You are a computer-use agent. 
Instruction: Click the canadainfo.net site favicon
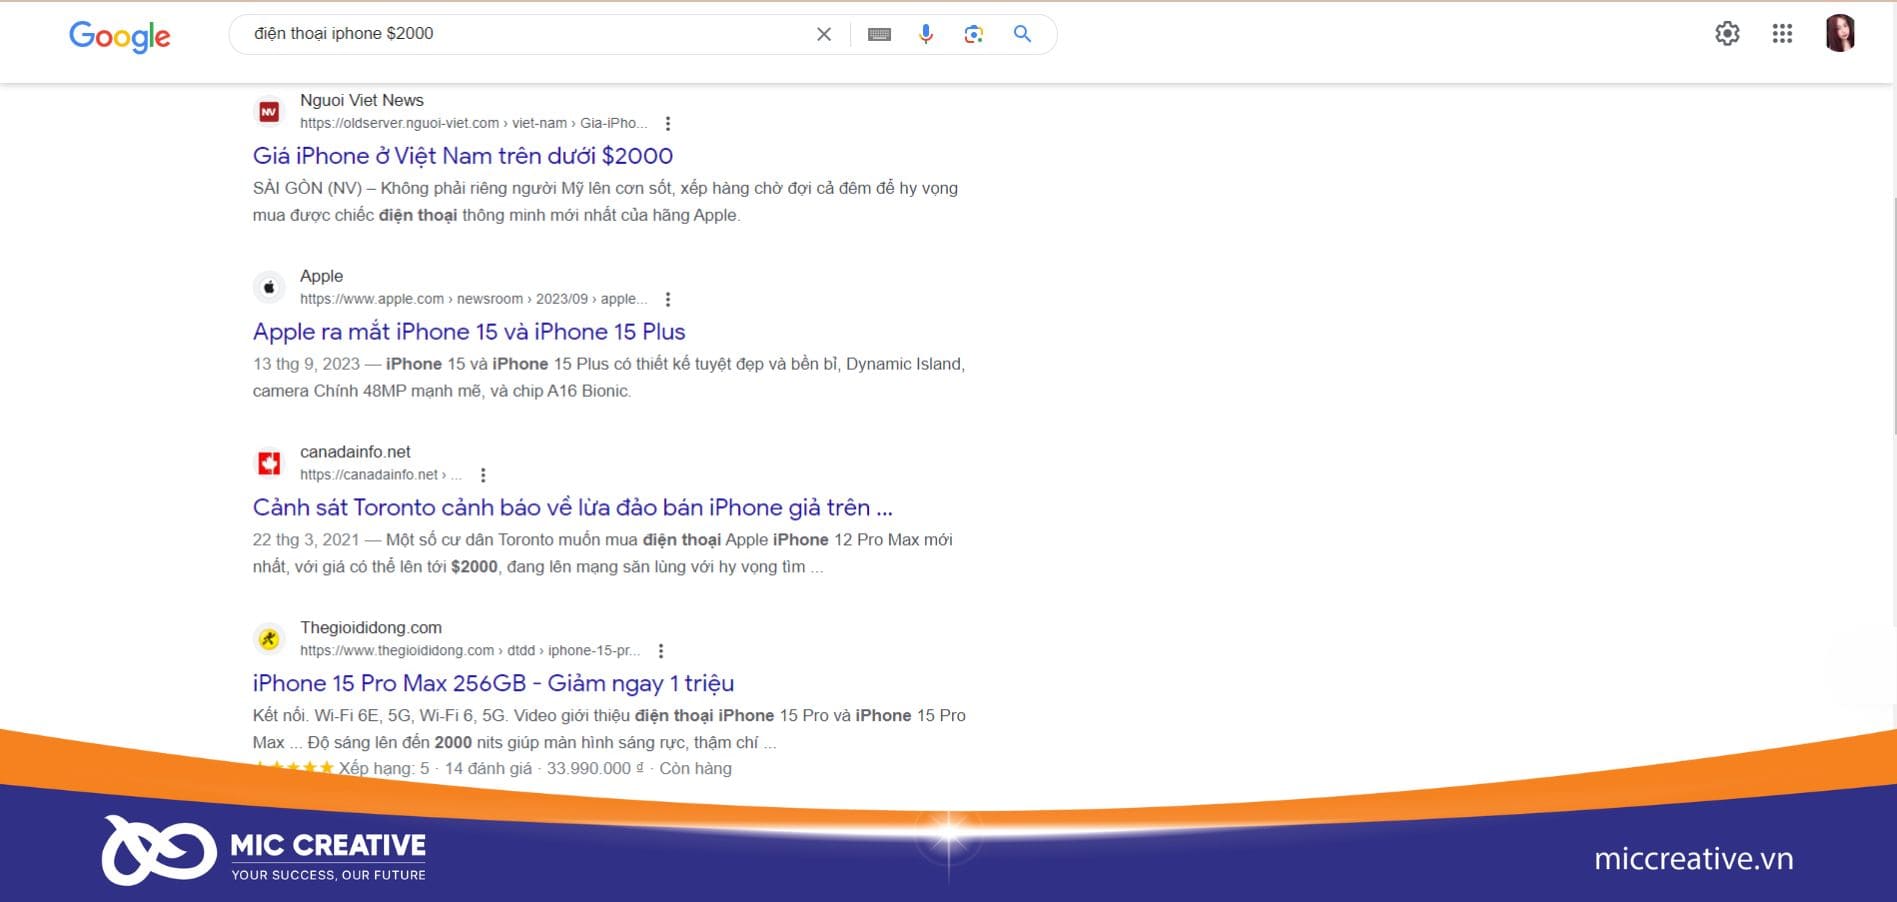click(x=269, y=464)
